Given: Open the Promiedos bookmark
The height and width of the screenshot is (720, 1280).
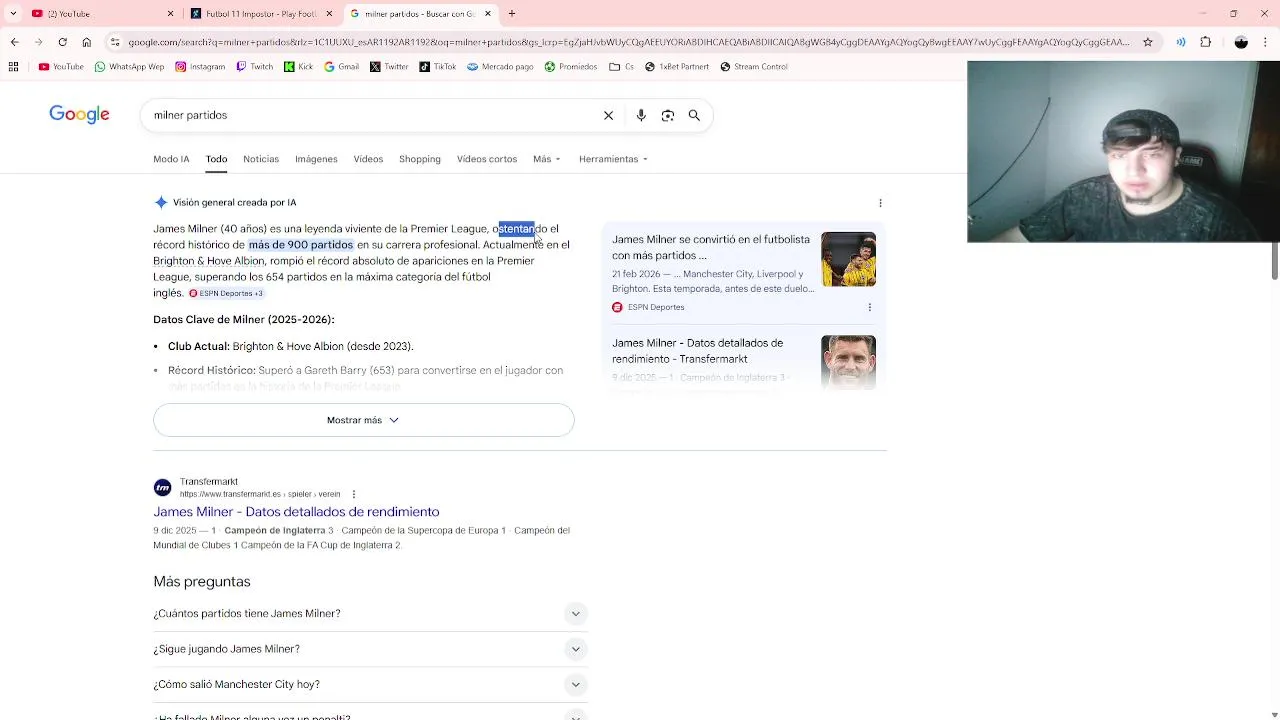Looking at the screenshot, I should point(571,67).
